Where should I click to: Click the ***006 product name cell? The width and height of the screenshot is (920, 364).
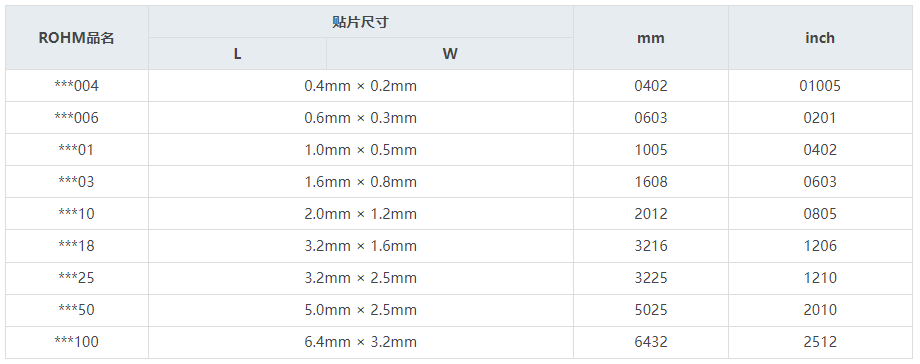[77, 117]
